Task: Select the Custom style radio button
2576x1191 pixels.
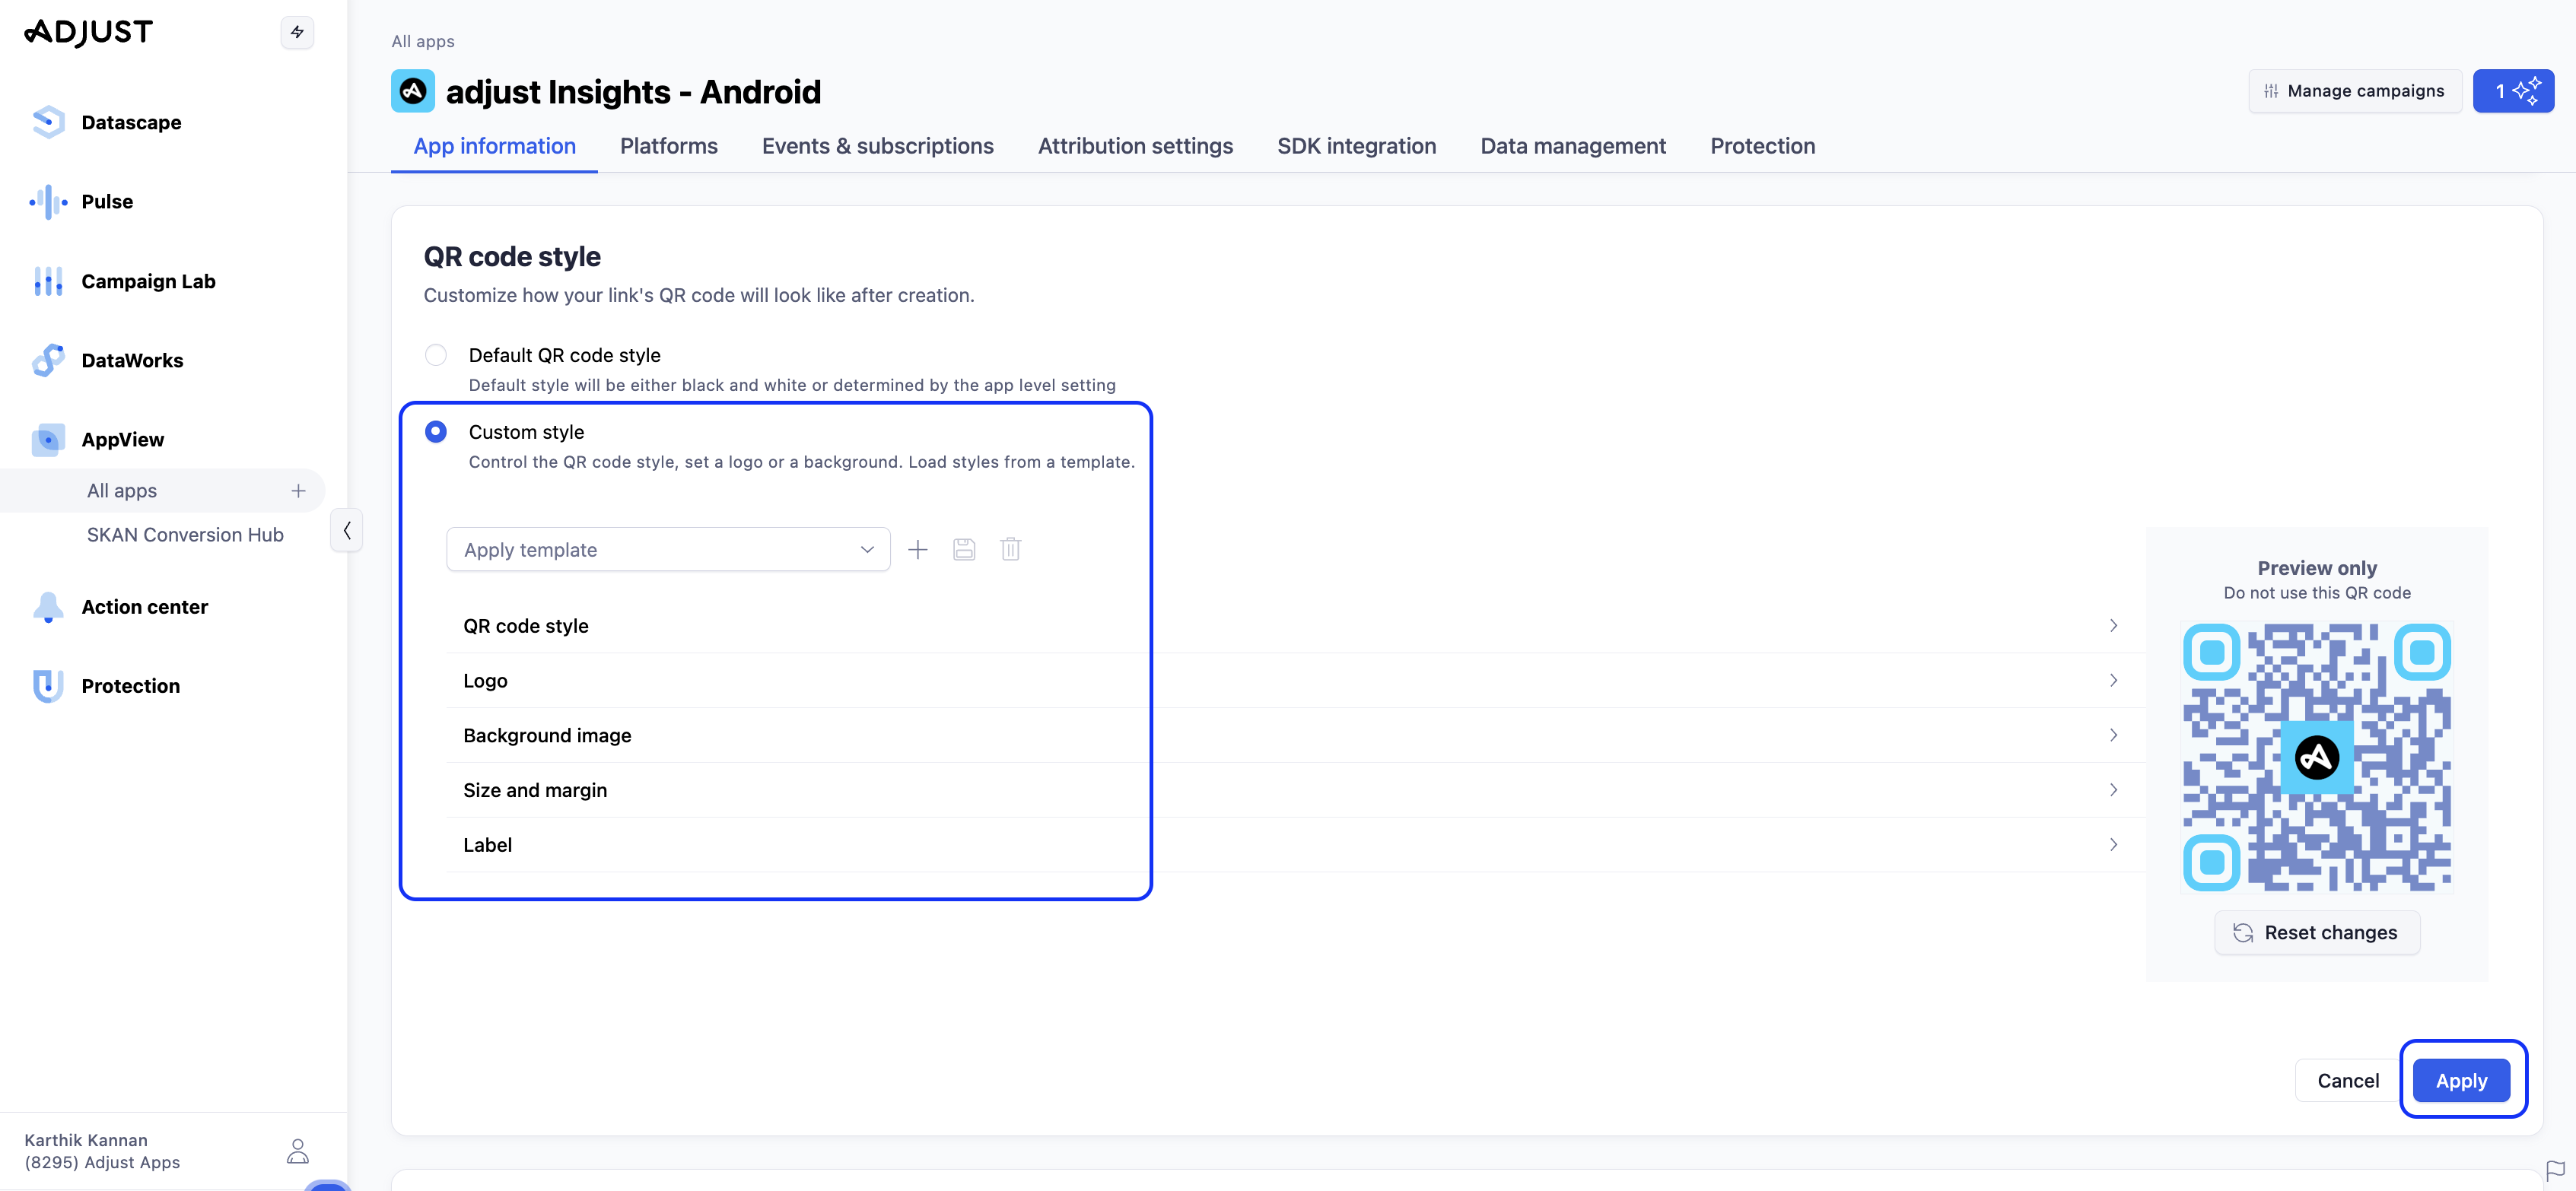Action: (x=435, y=432)
